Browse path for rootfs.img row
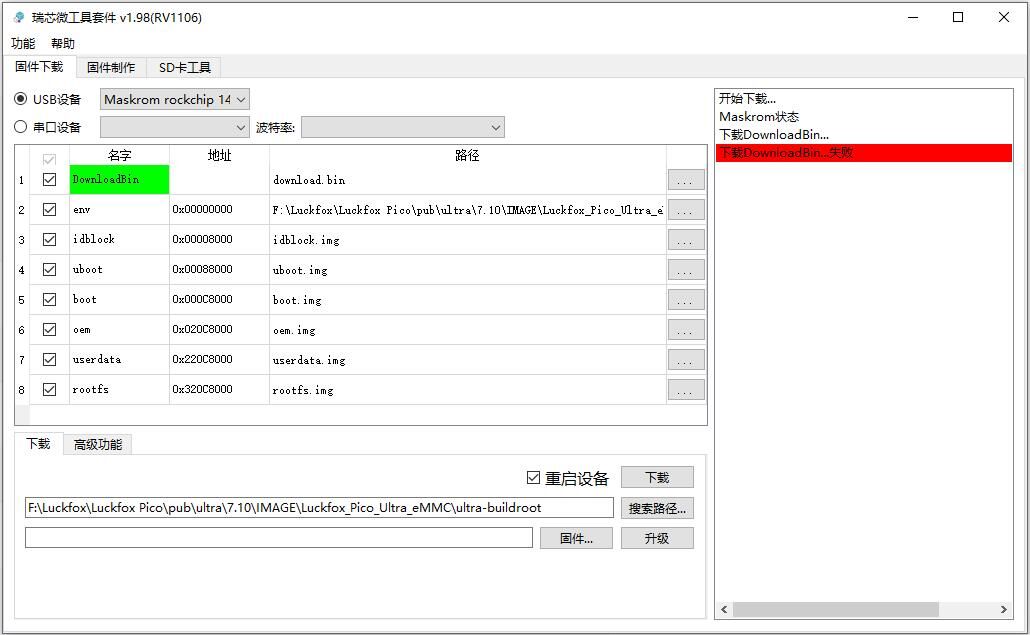This screenshot has height=635, width=1030. point(686,390)
